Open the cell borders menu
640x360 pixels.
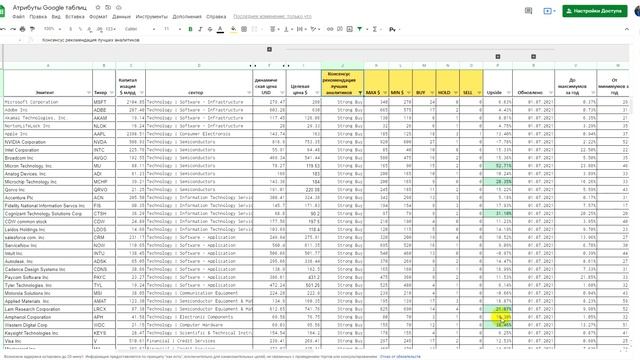[244, 29]
